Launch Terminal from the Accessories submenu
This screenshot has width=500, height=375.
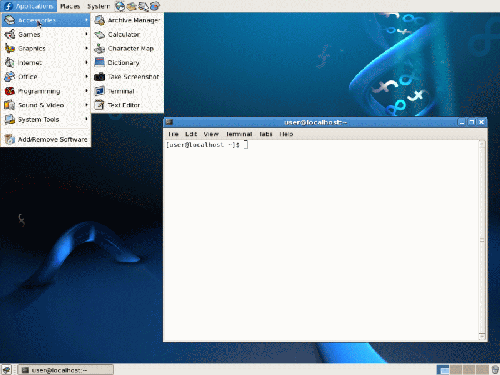(127, 91)
